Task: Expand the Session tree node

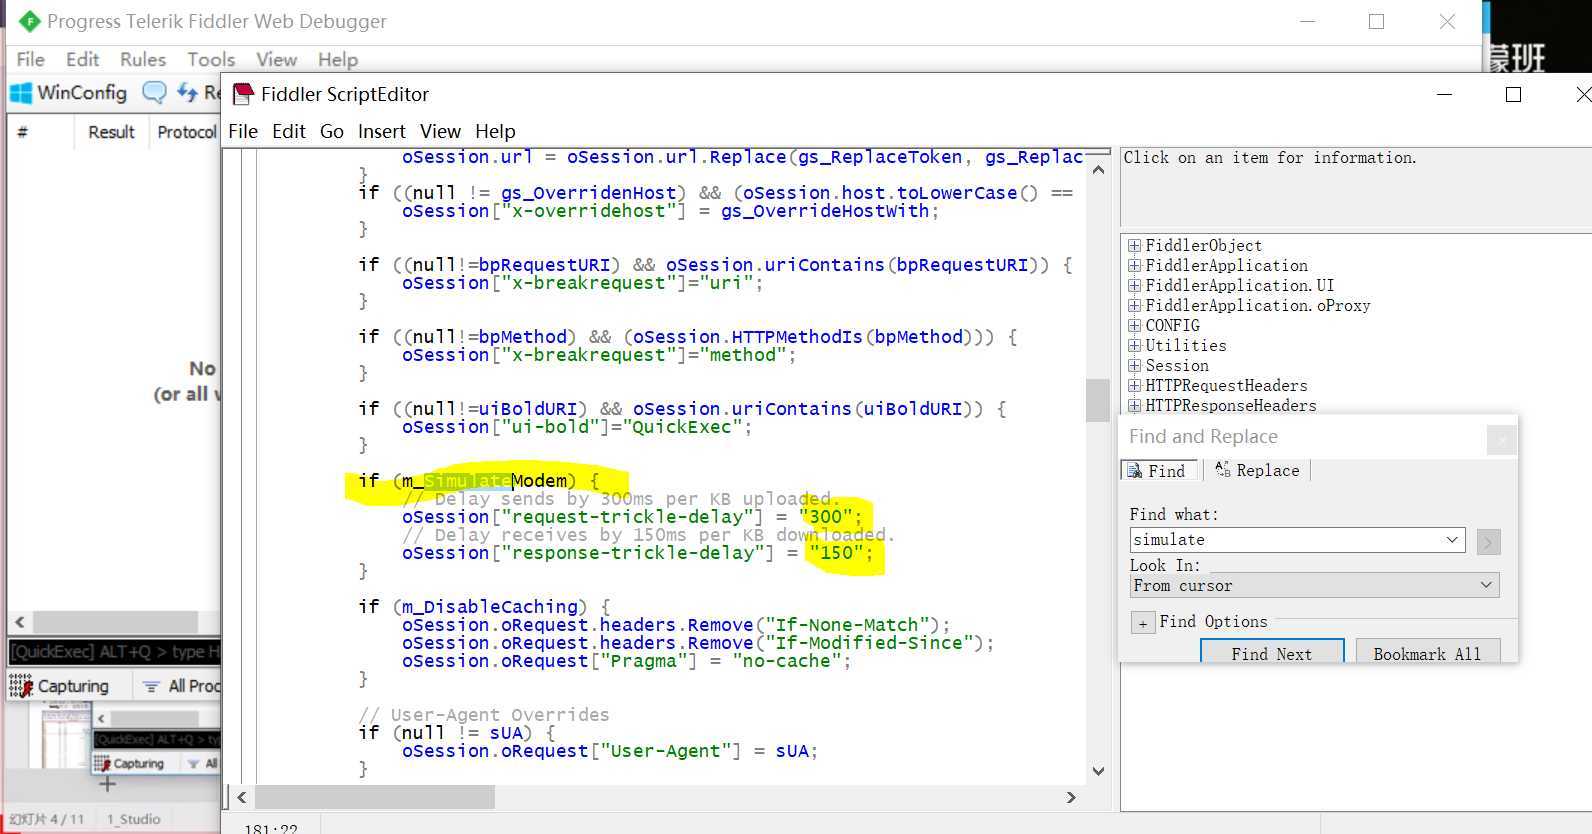Action: pos(1134,365)
